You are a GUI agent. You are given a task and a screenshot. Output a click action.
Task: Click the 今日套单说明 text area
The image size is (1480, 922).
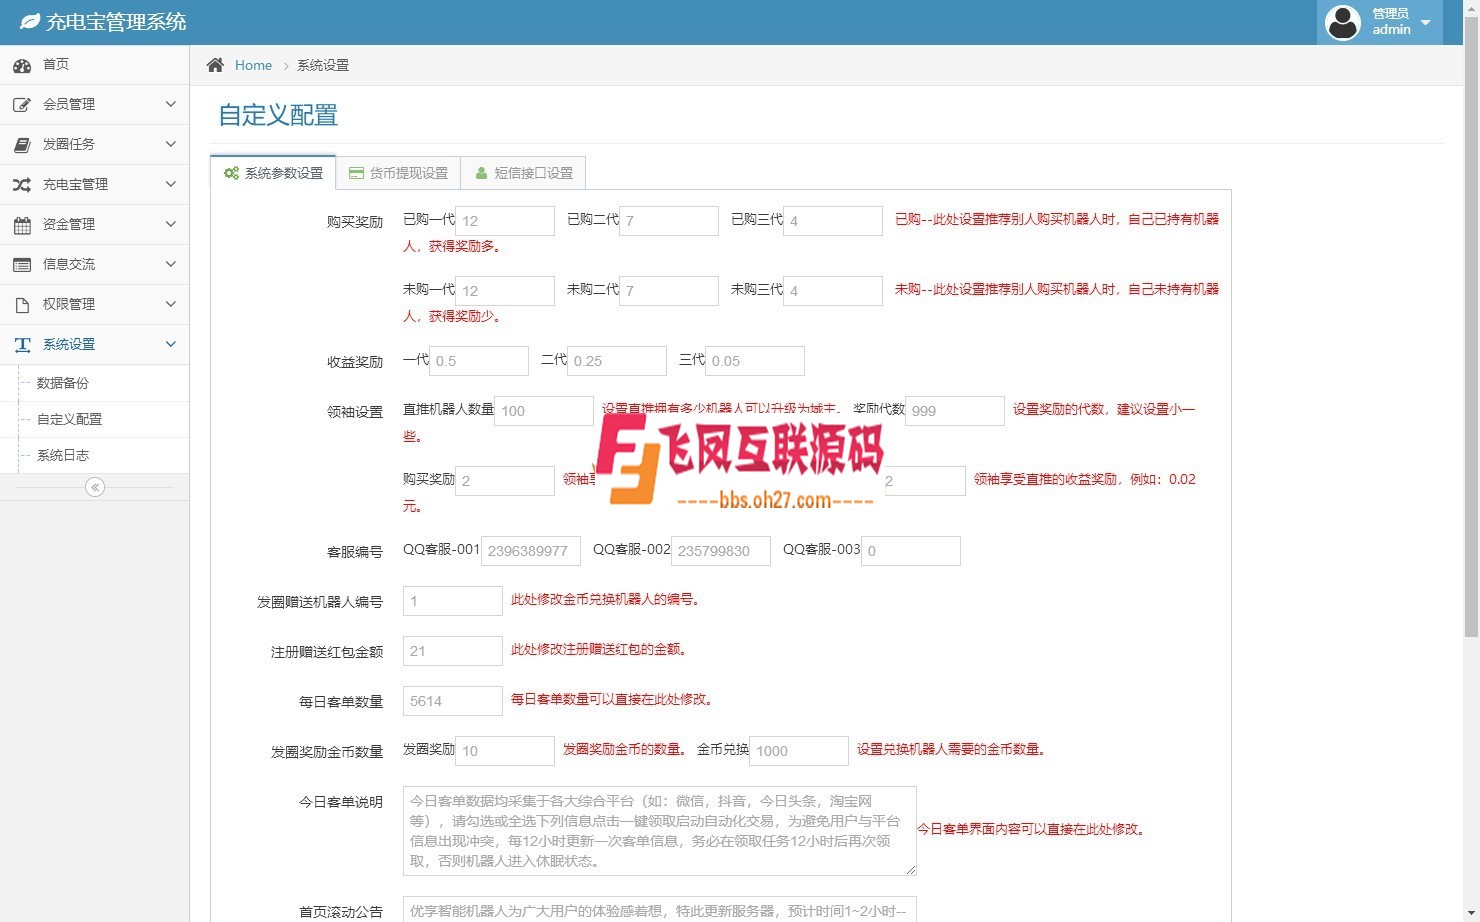[660, 831]
